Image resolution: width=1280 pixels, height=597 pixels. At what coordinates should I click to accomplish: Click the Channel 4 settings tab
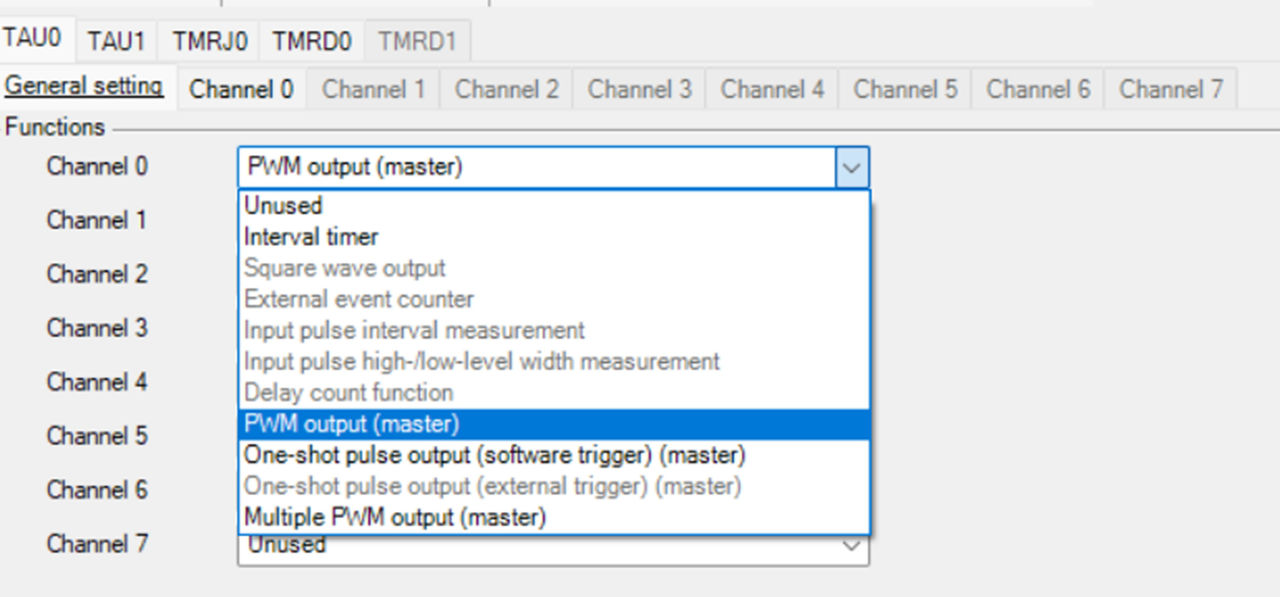click(772, 89)
